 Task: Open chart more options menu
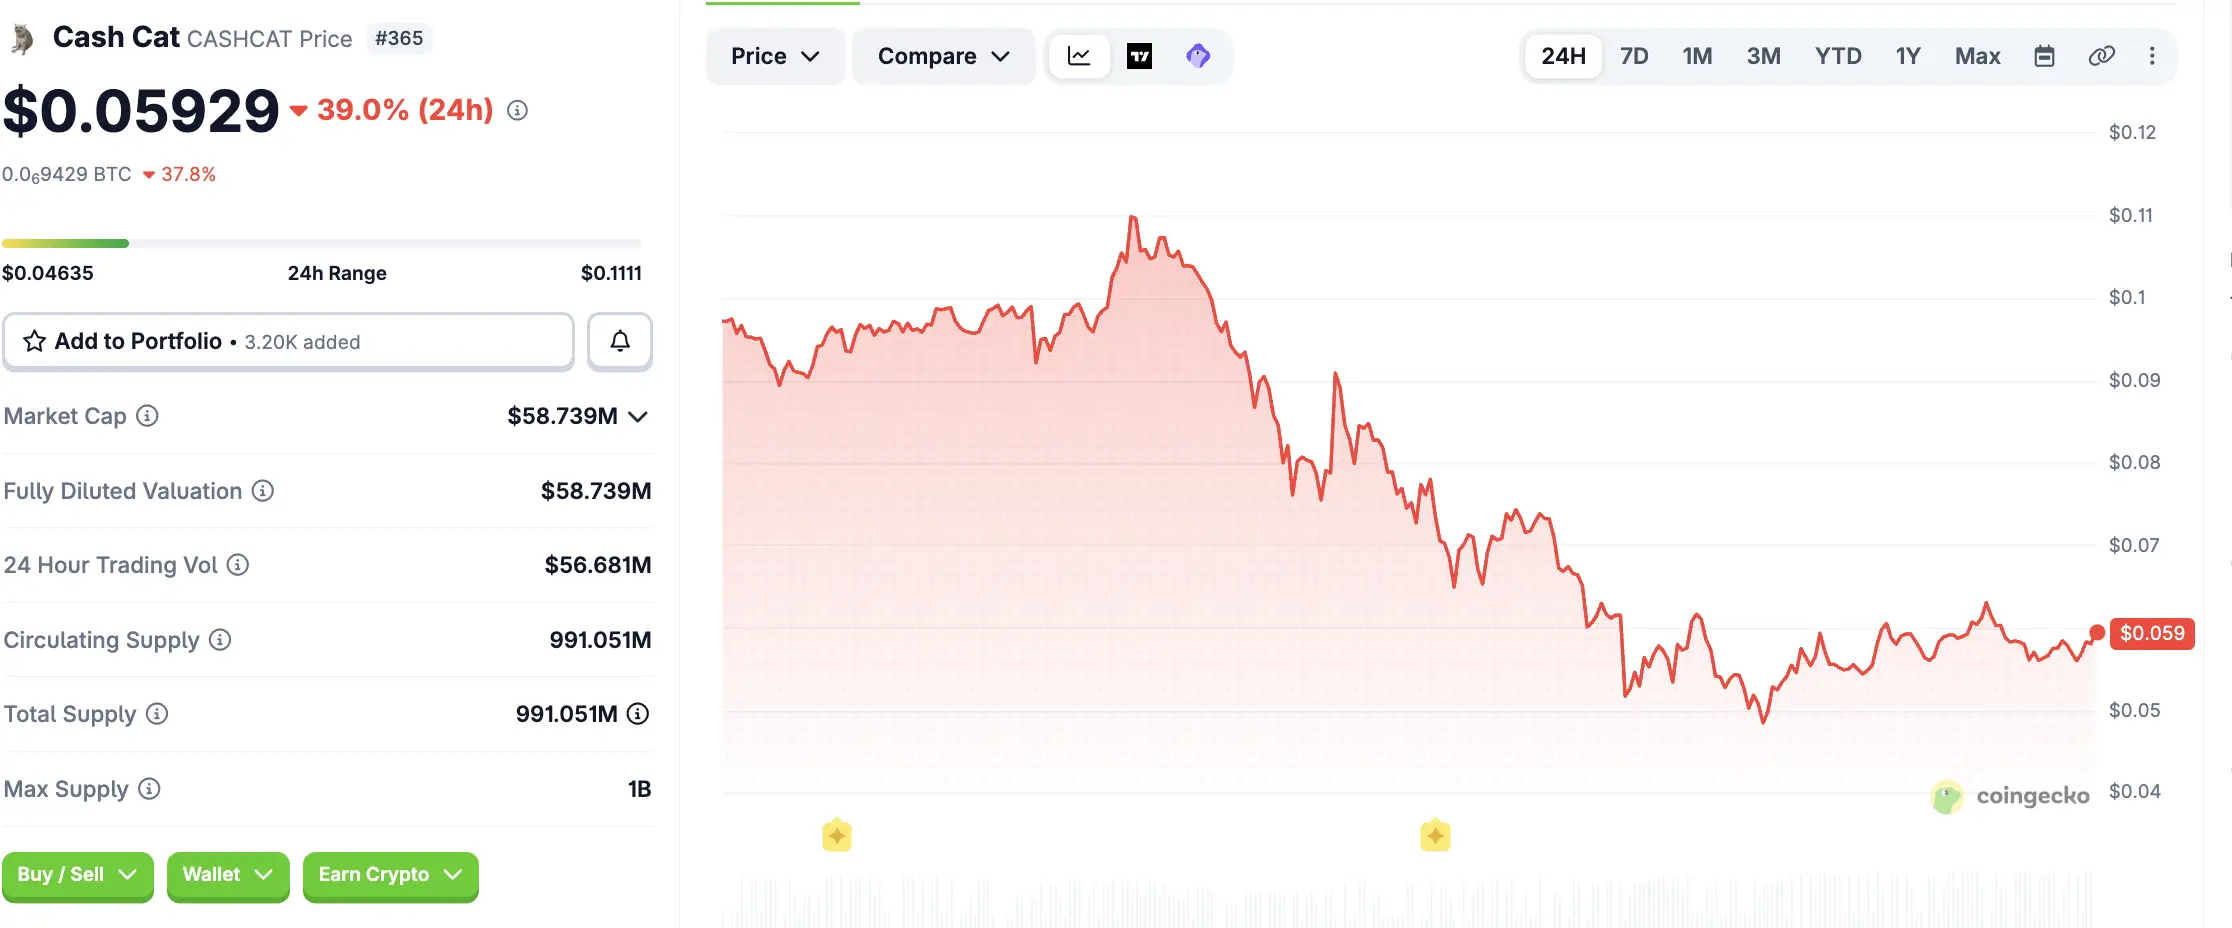2152,56
